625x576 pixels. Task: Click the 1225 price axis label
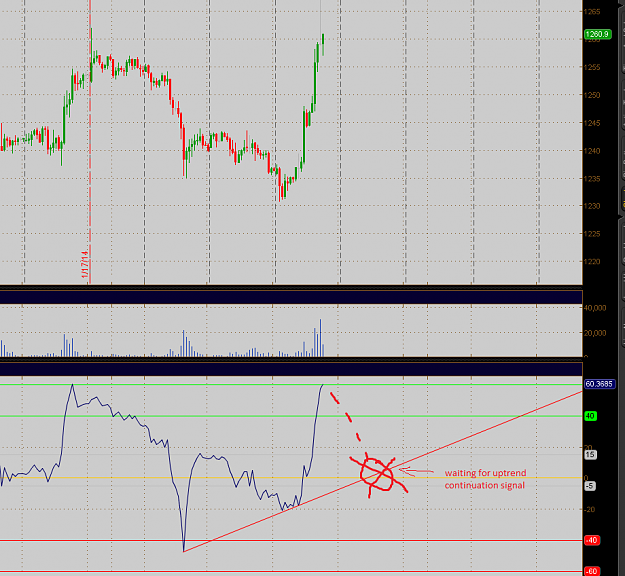(592, 234)
